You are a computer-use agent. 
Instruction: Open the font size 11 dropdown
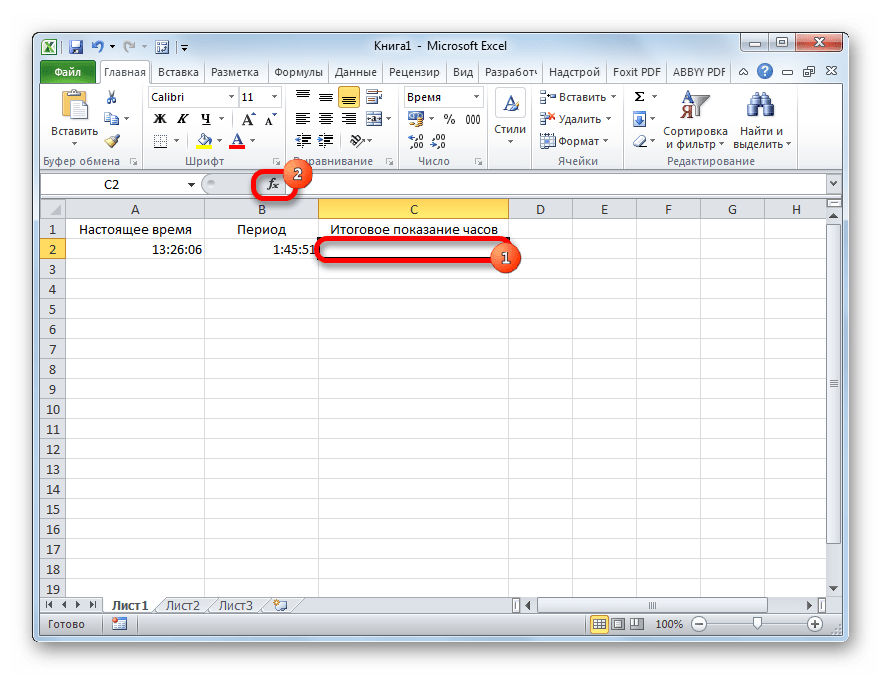pos(274,97)
